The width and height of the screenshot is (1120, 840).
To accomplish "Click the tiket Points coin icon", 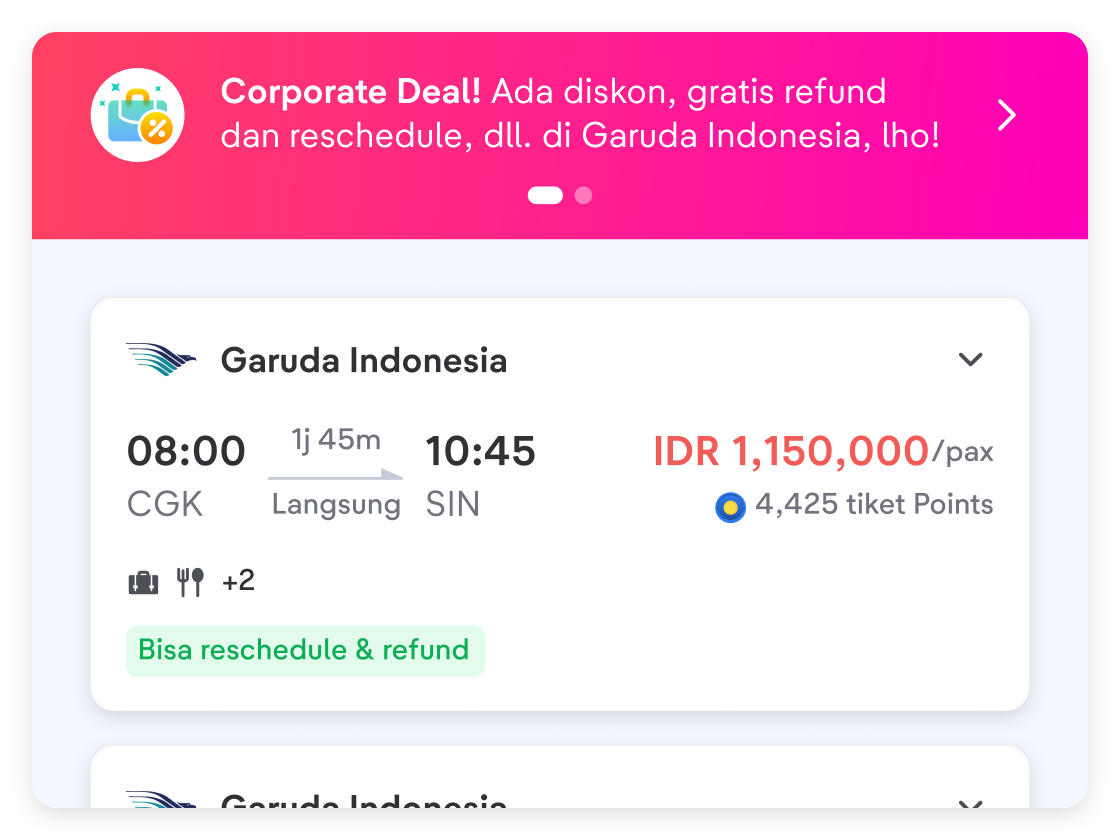I will (x=729, y=507).
